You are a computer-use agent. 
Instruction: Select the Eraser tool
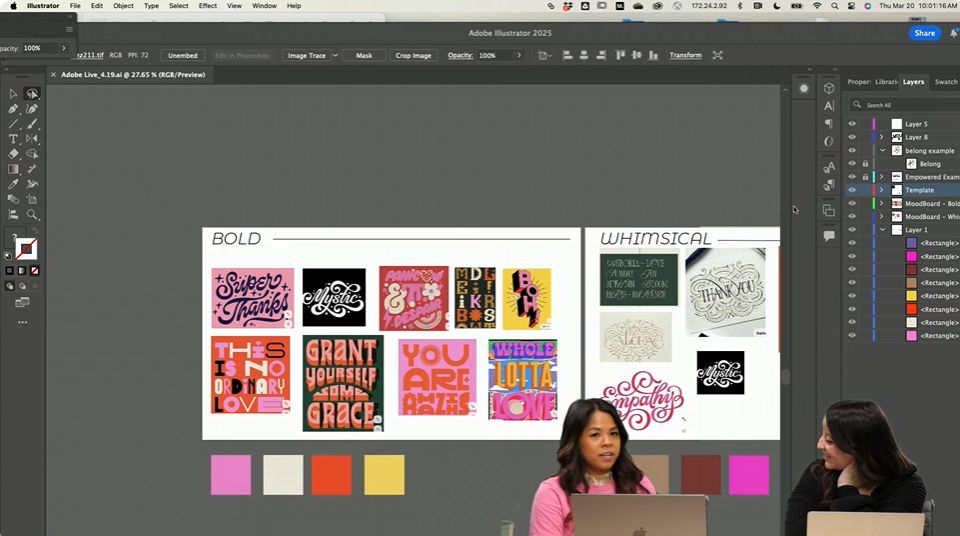[x=13, y=154]
